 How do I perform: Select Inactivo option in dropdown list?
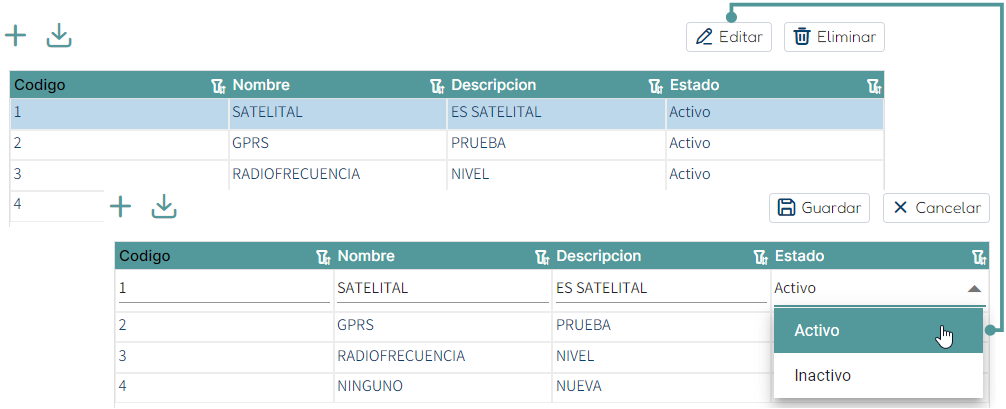click(878, 376)
